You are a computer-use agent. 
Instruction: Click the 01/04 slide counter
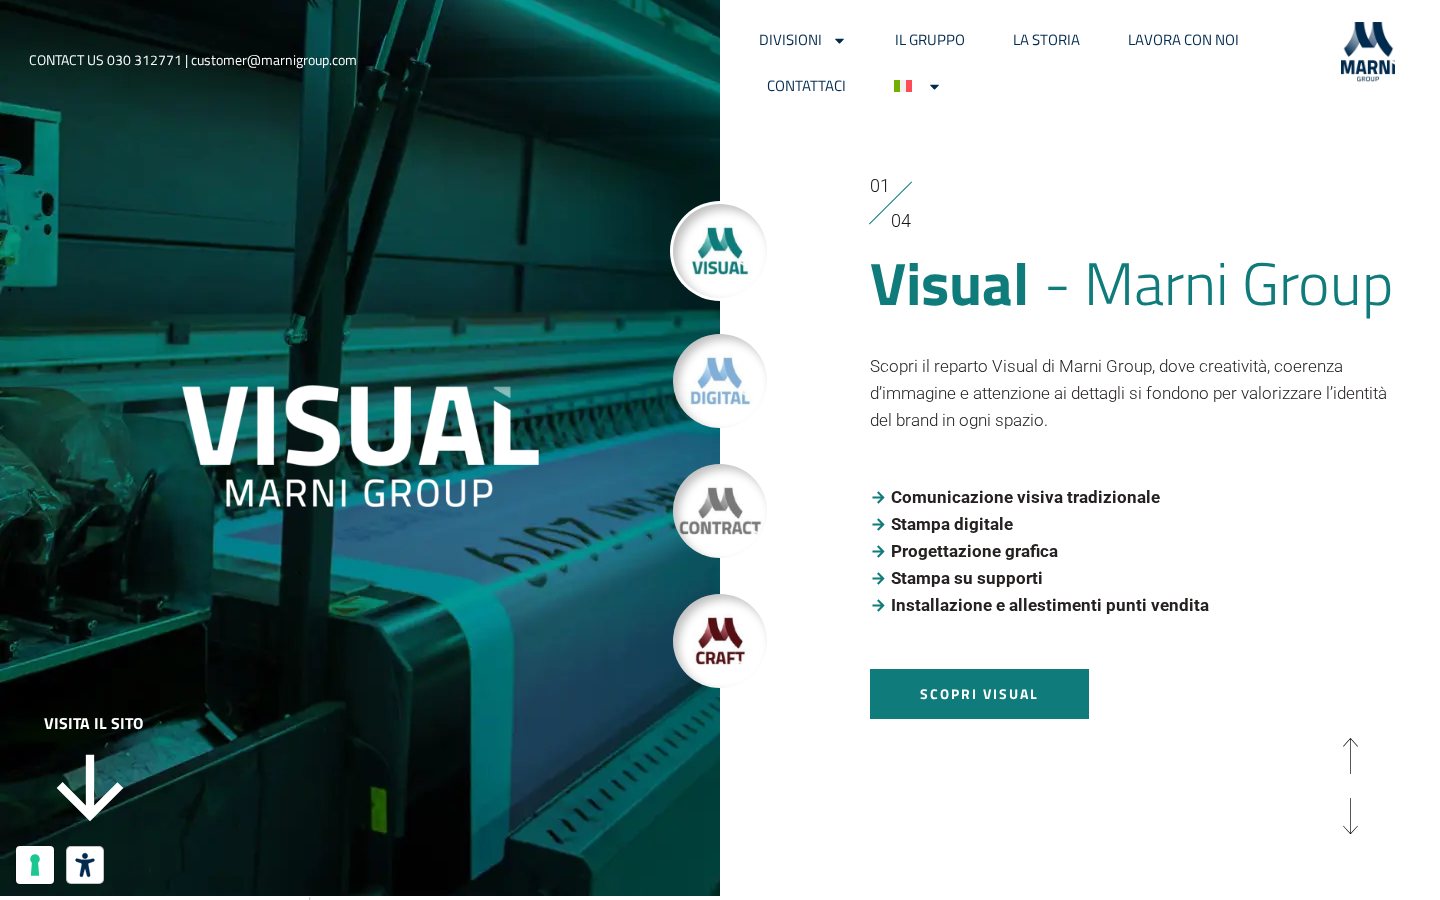tap(890, 203)
